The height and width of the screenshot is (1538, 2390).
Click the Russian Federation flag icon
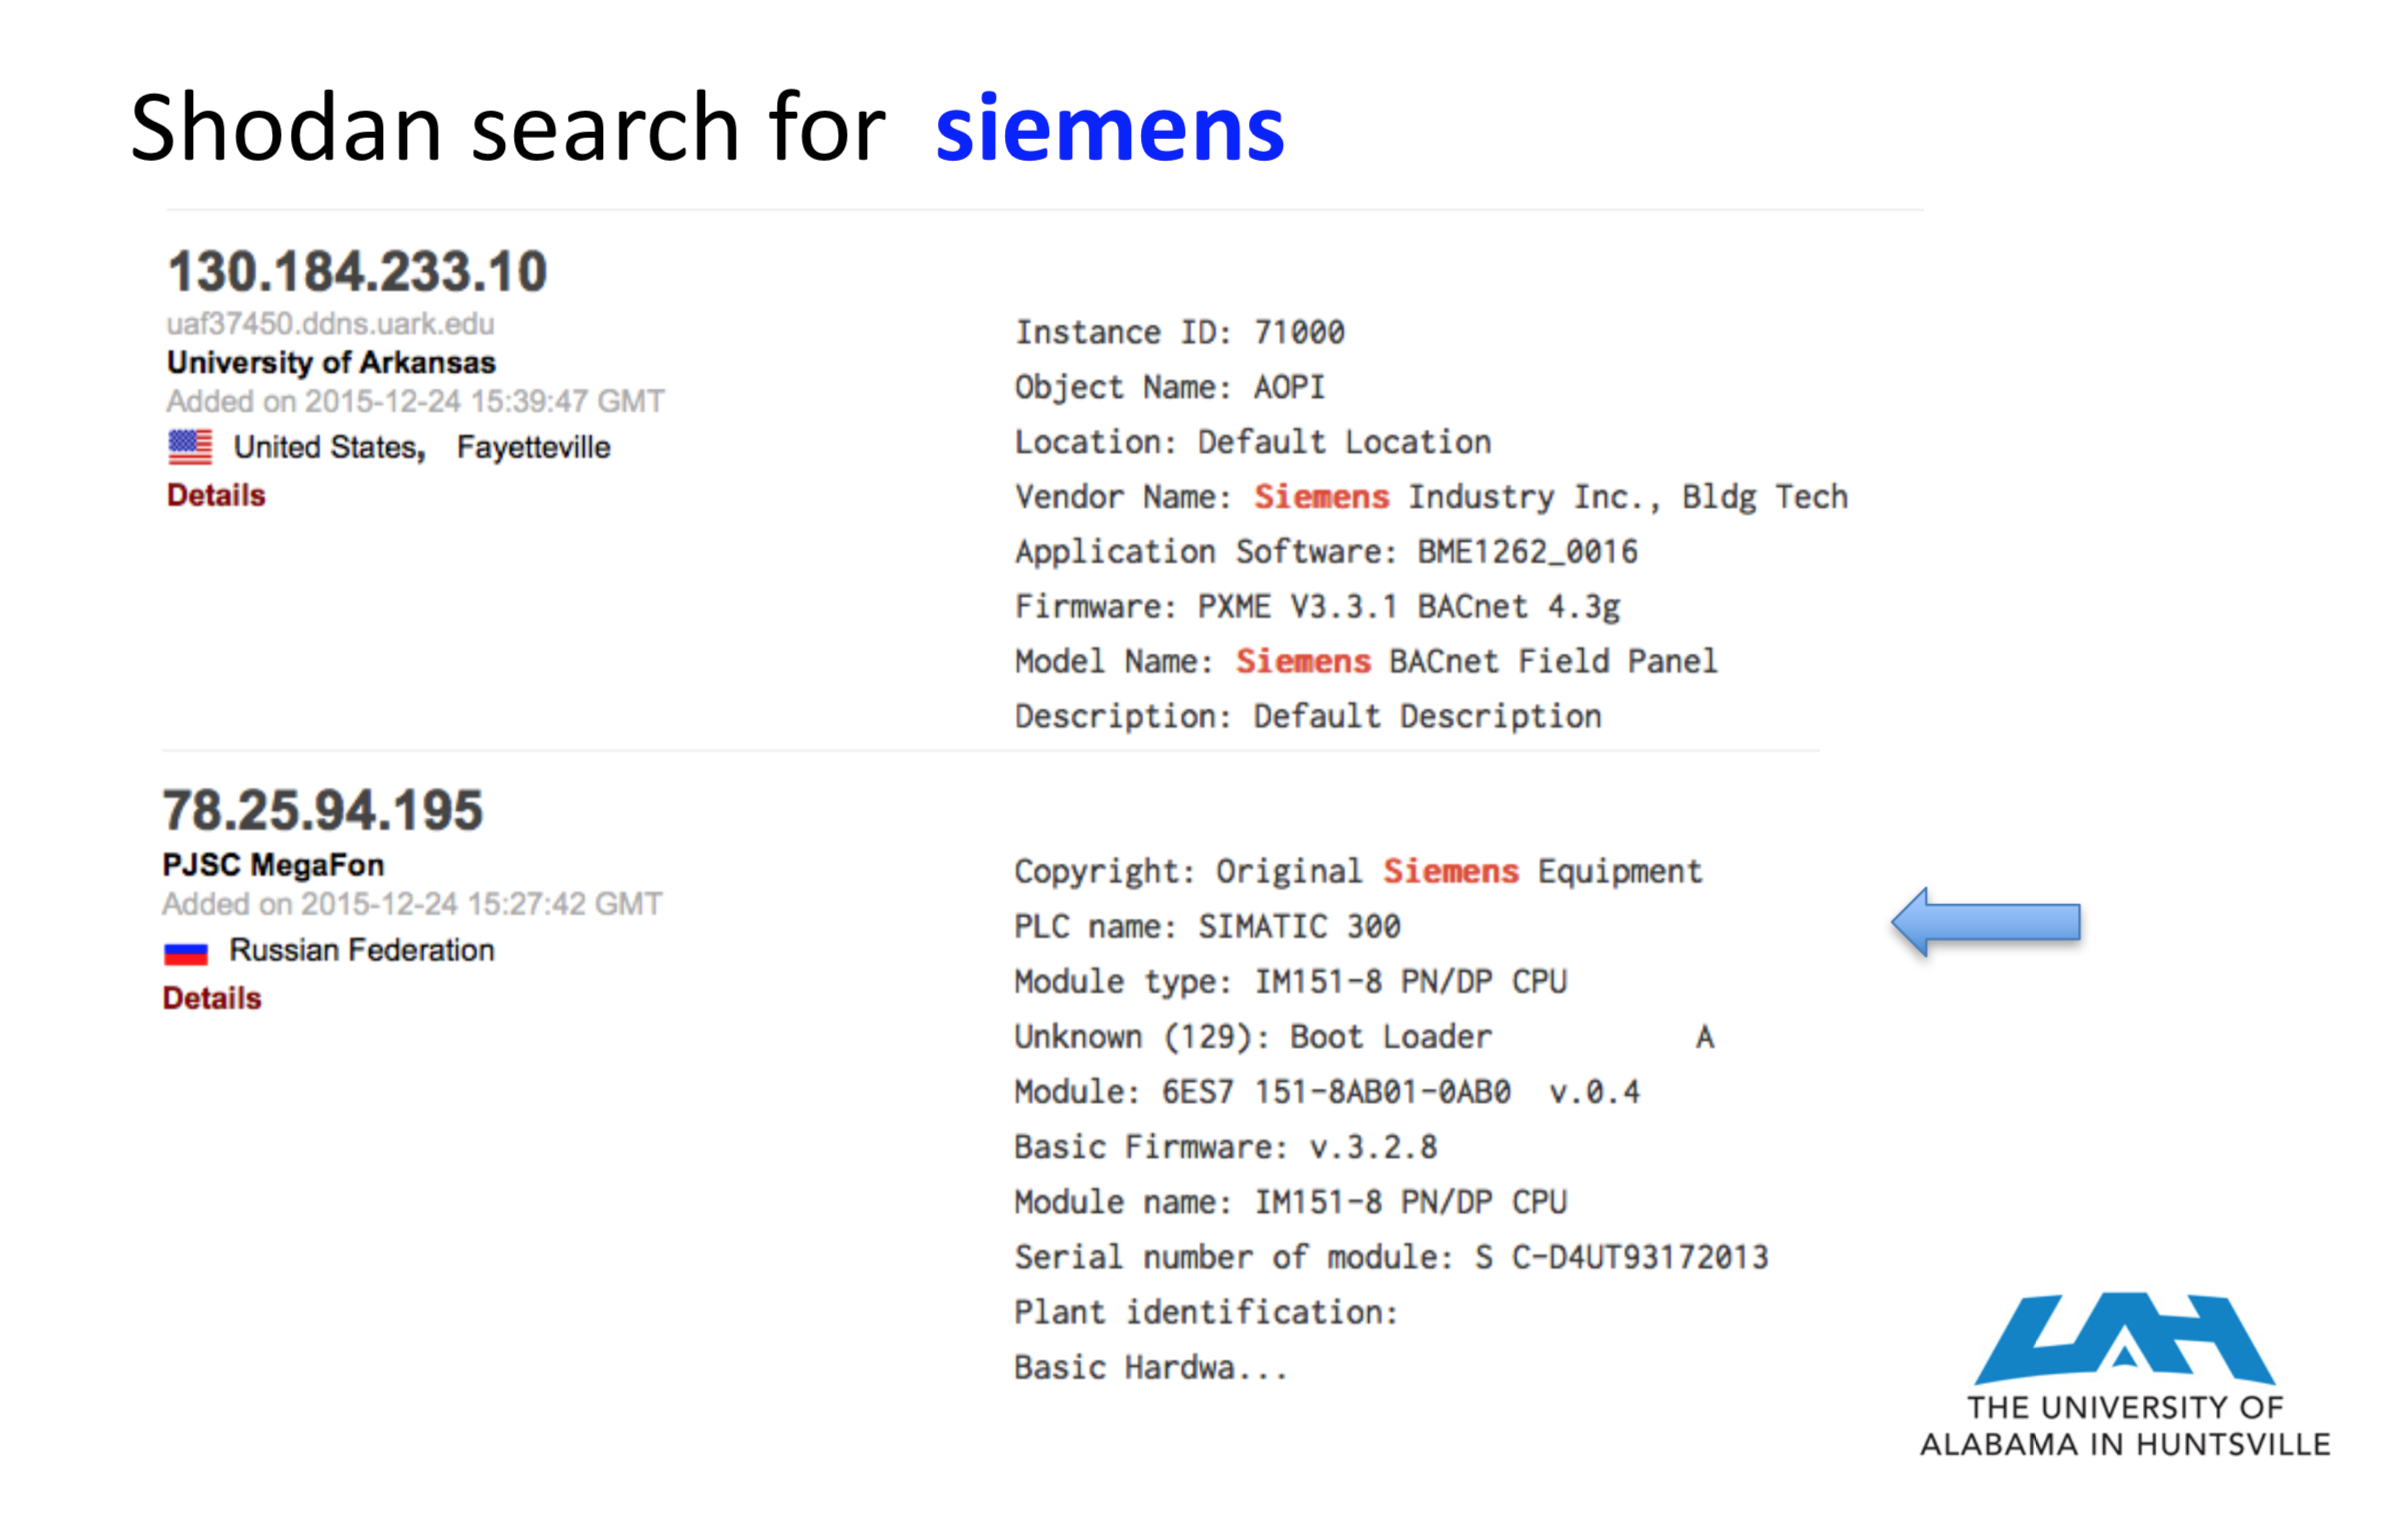186,953
